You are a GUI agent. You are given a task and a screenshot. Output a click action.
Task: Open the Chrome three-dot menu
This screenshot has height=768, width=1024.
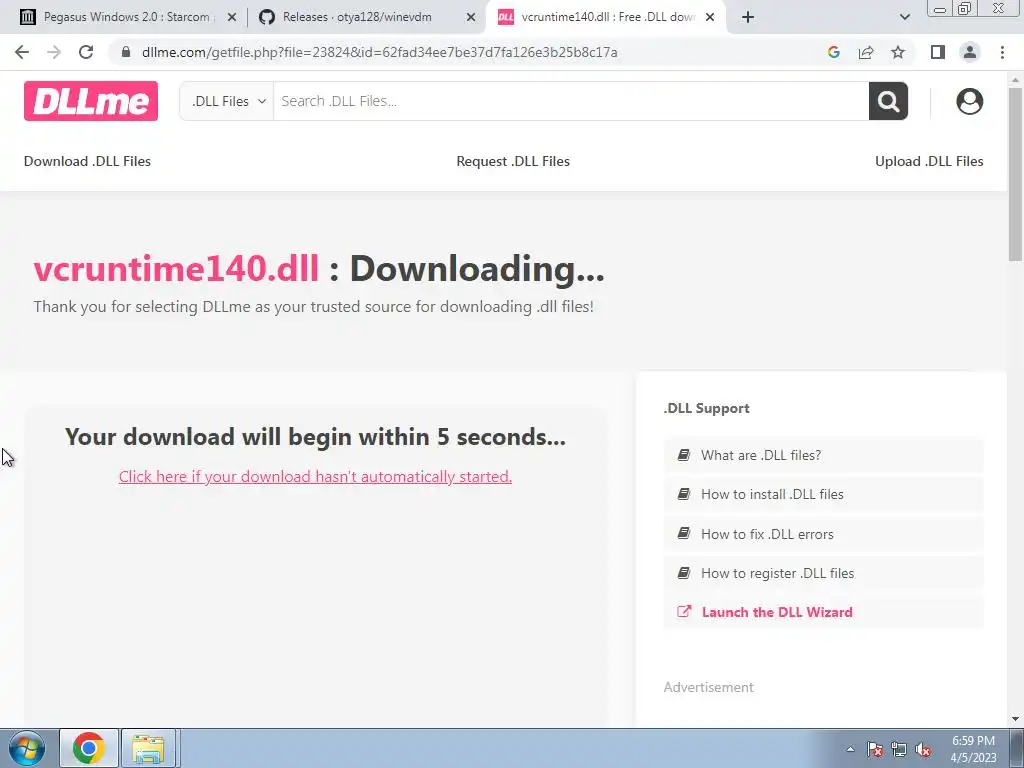tap(1002, 52)
